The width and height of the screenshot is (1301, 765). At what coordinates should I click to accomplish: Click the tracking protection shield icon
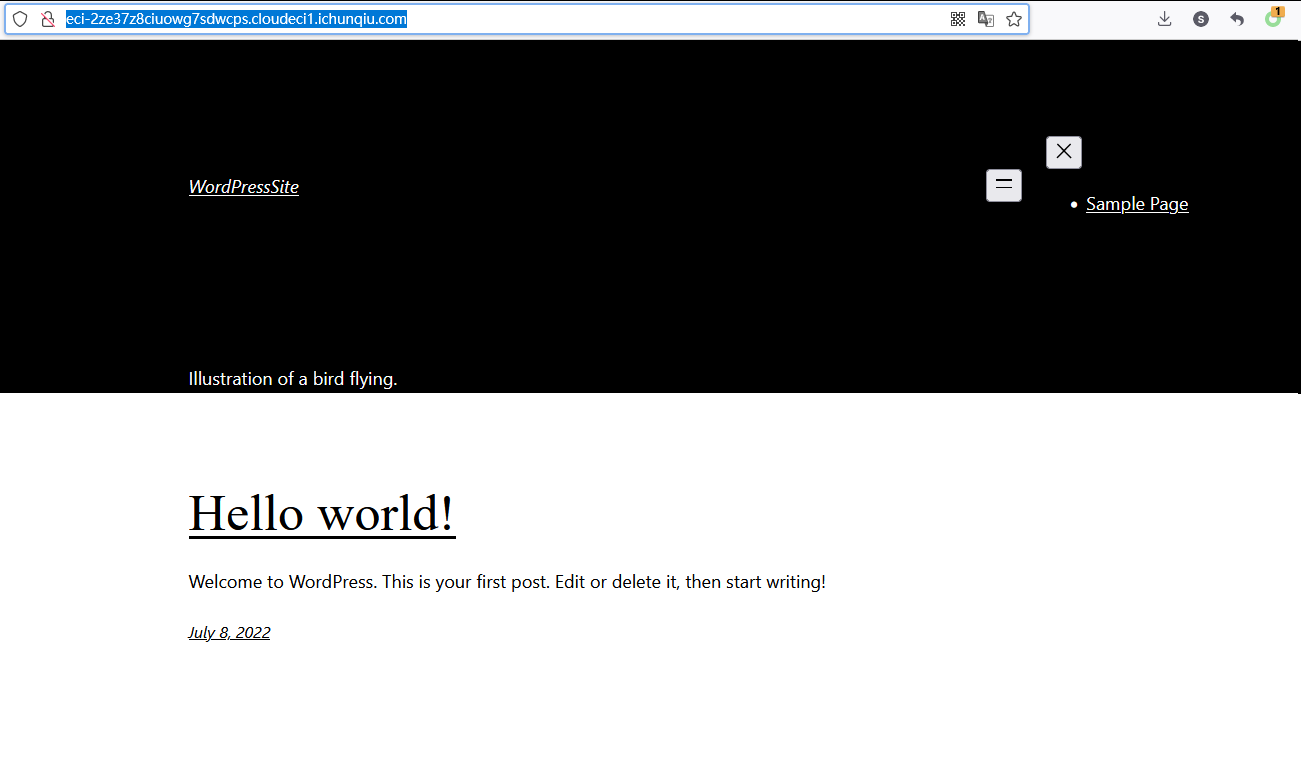point(20,19)
